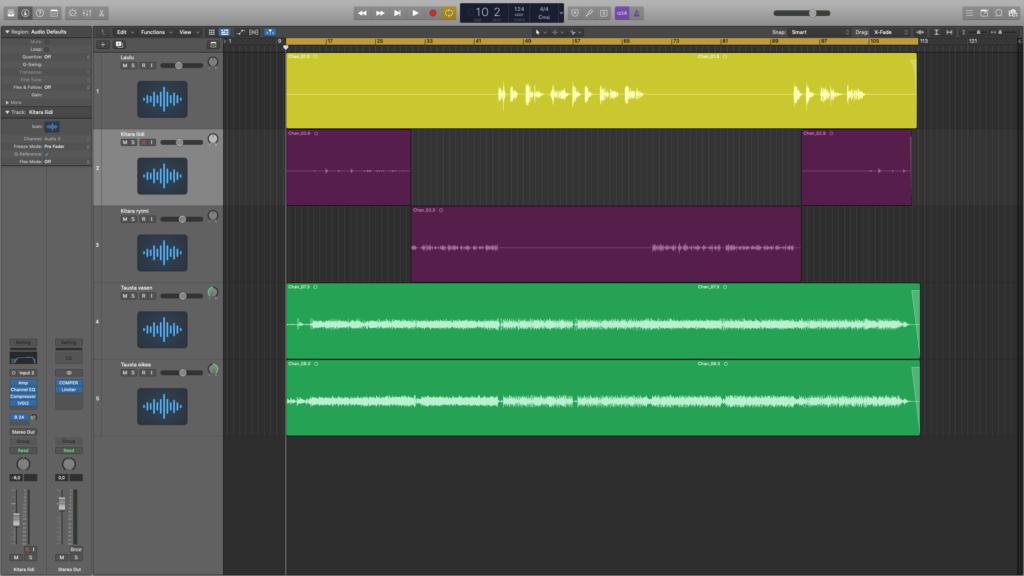This screenshot has width=1024, height=576.
Task: Click the Stereo Out output slot
Action: click(23, 432)
